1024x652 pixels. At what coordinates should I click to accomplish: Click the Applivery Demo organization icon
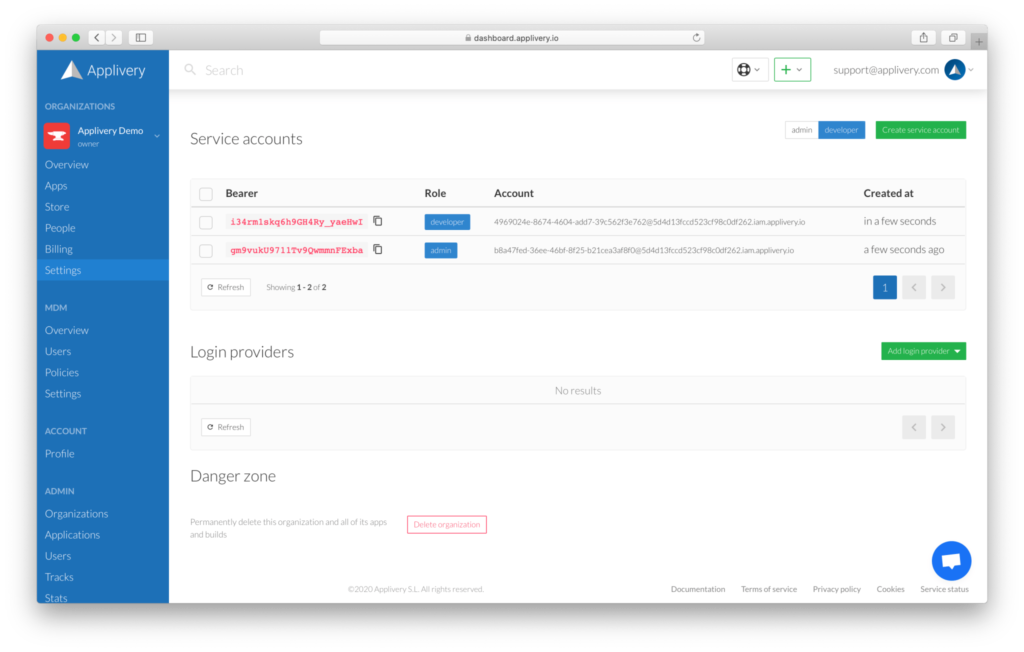point(57,135)
